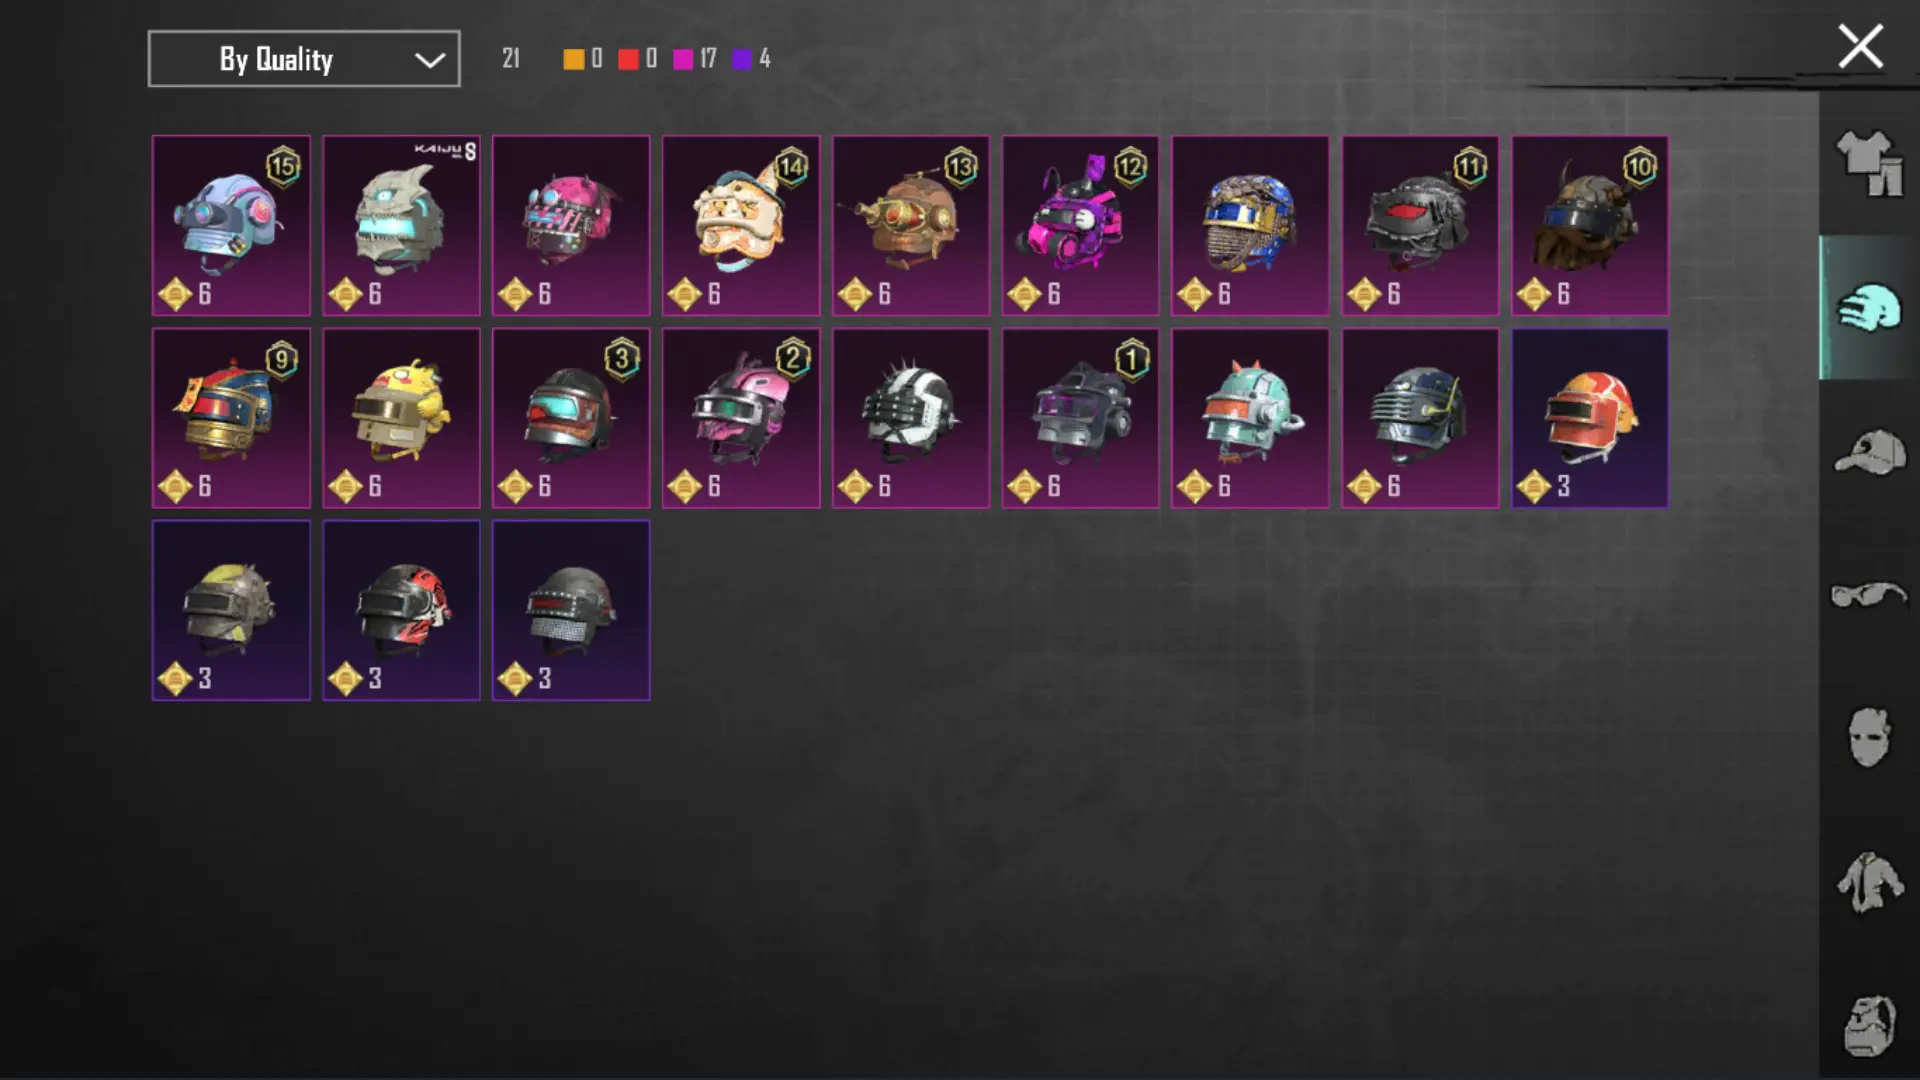Click the pink quality square showing 17
1920x1080 pixels.
[683, 59]
